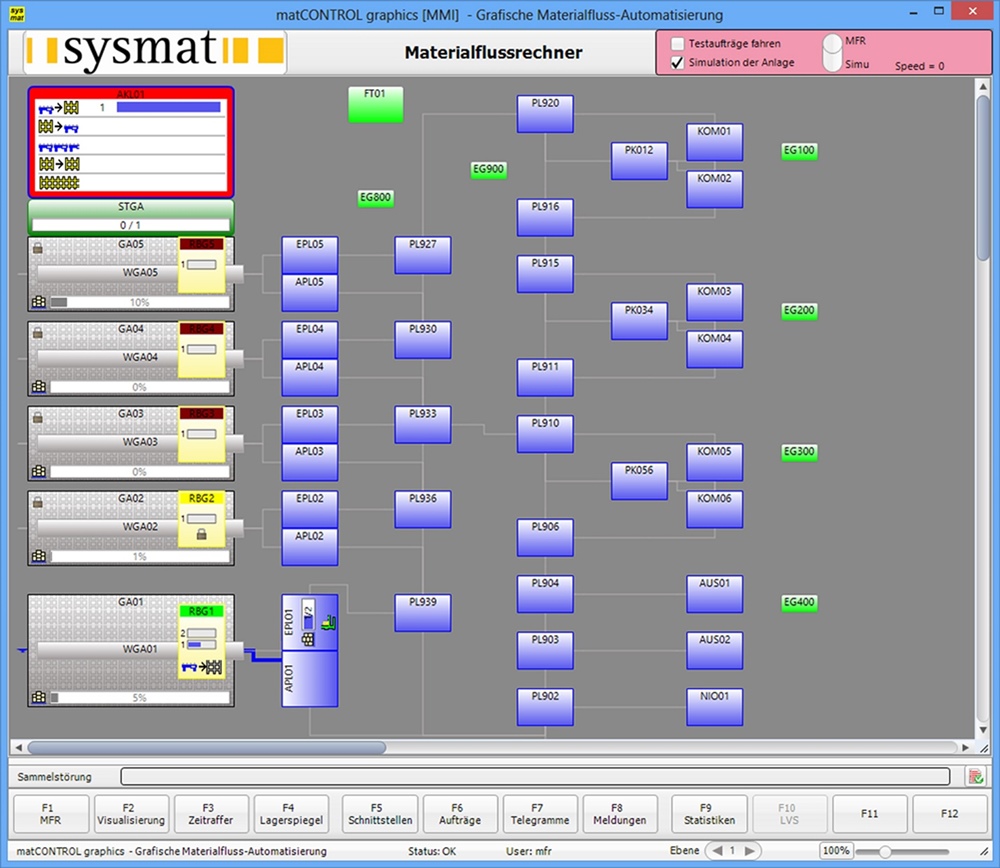Adjust the zoom slider in status bar
The width and height of the screenshot is (1000, 868).
point(885,851)
